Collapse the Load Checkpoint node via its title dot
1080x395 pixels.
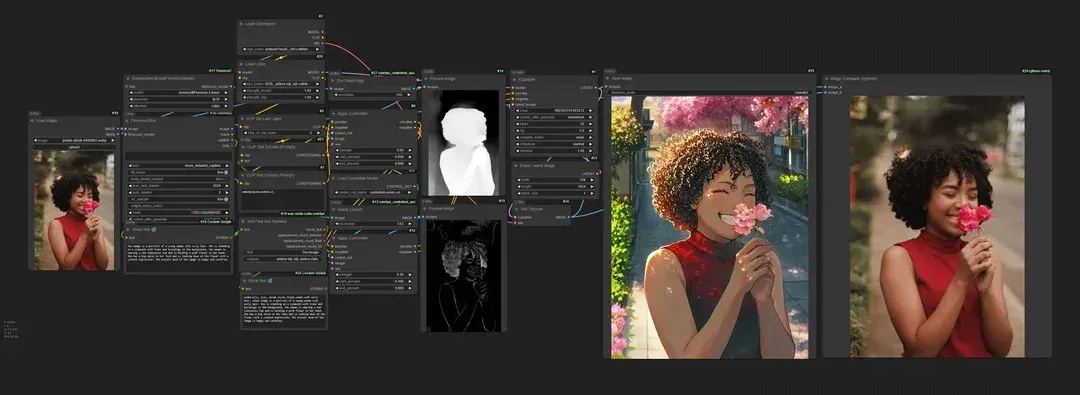(241, 24)
